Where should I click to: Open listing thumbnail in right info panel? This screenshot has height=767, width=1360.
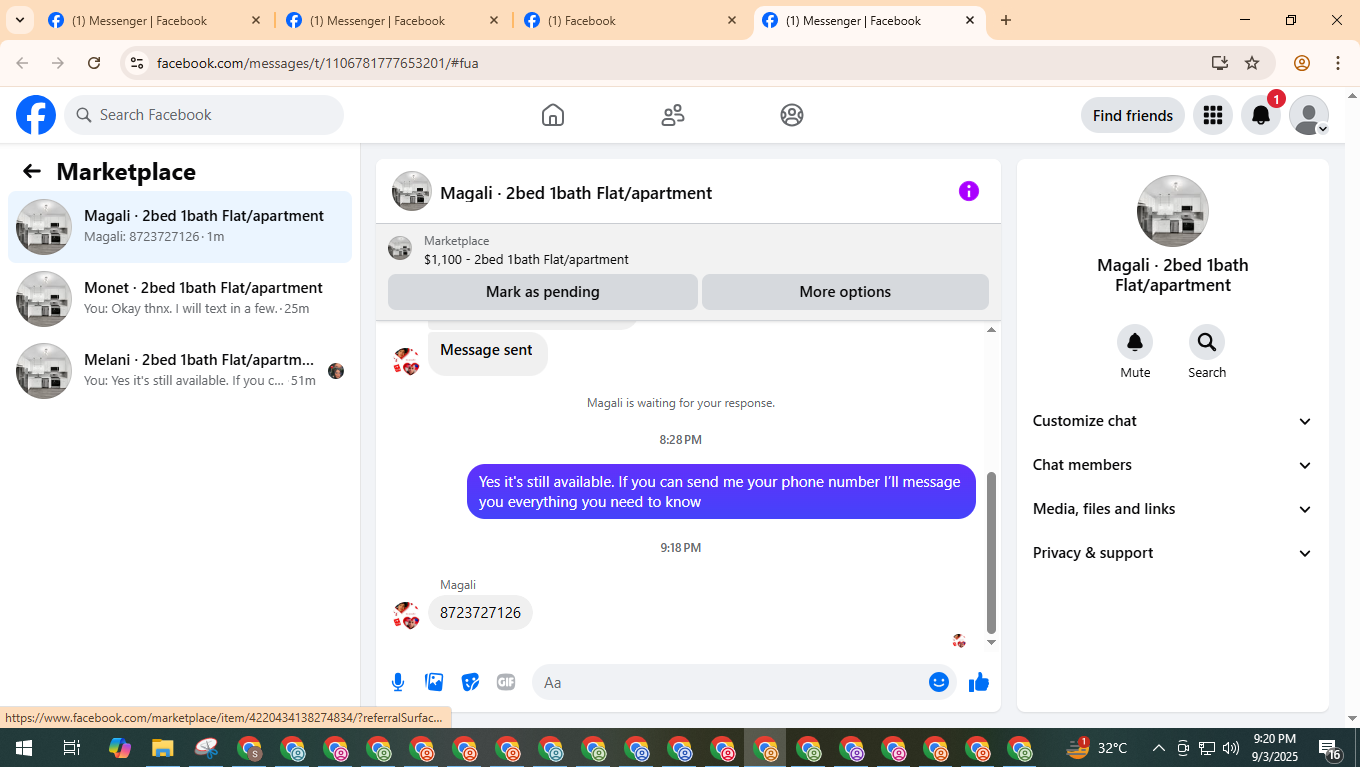point(1173,211)
